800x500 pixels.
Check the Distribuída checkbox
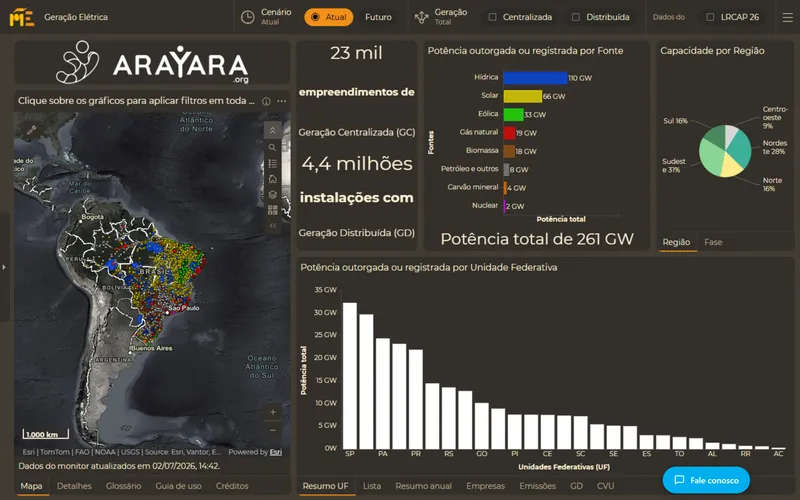[x=576, y=17]
